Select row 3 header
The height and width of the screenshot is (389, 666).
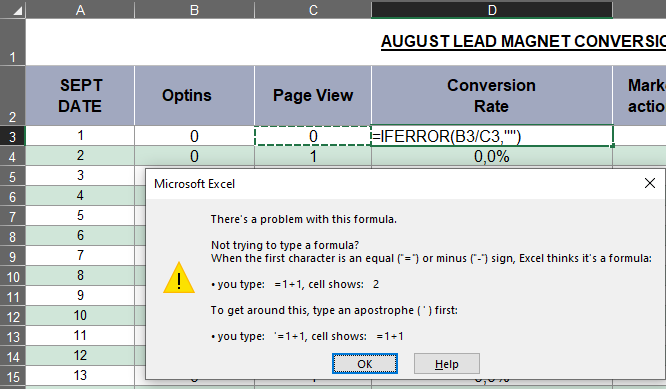pos(13,136)
